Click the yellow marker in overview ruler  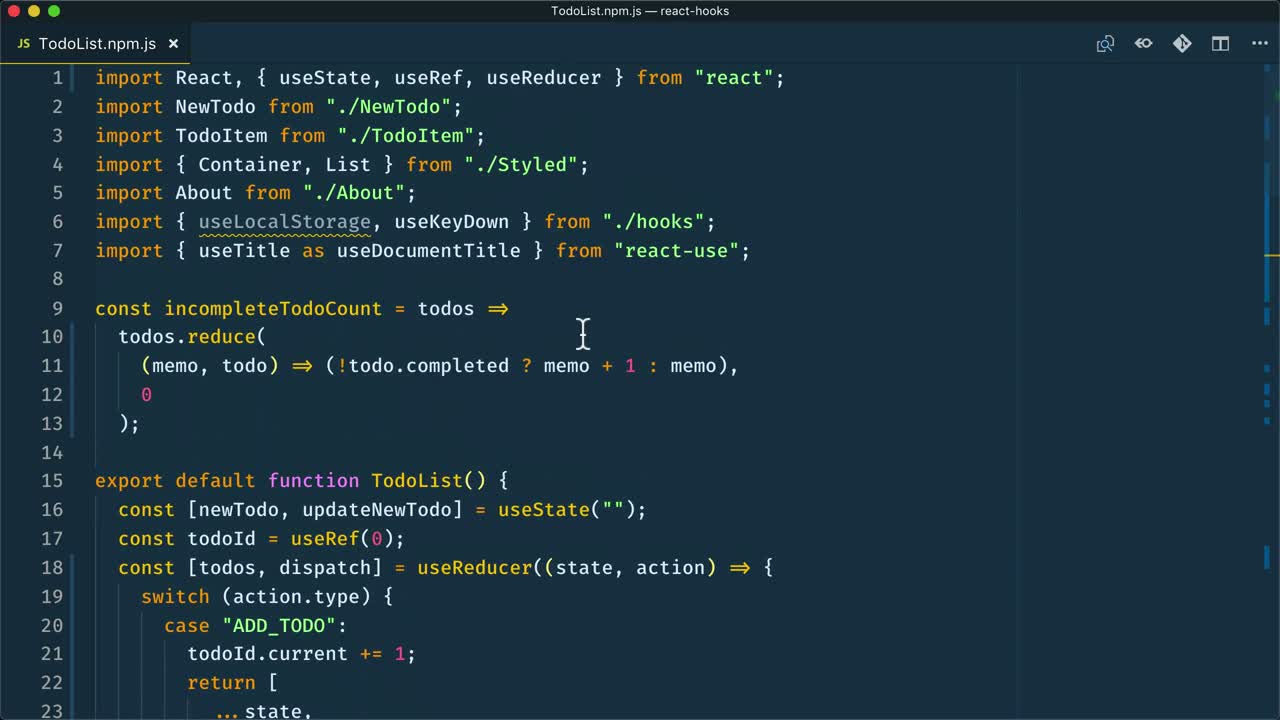1271,256
